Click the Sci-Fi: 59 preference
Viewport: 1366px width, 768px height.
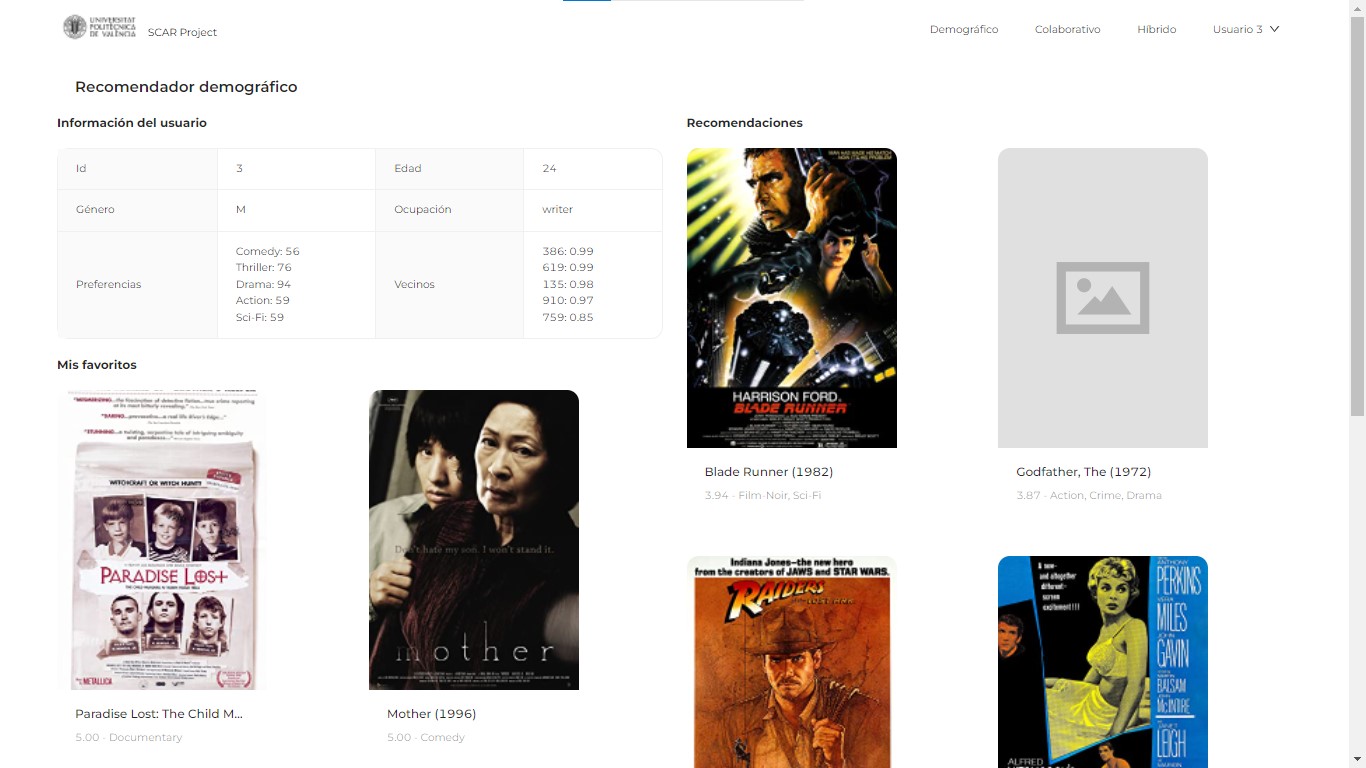coord(260,317)
